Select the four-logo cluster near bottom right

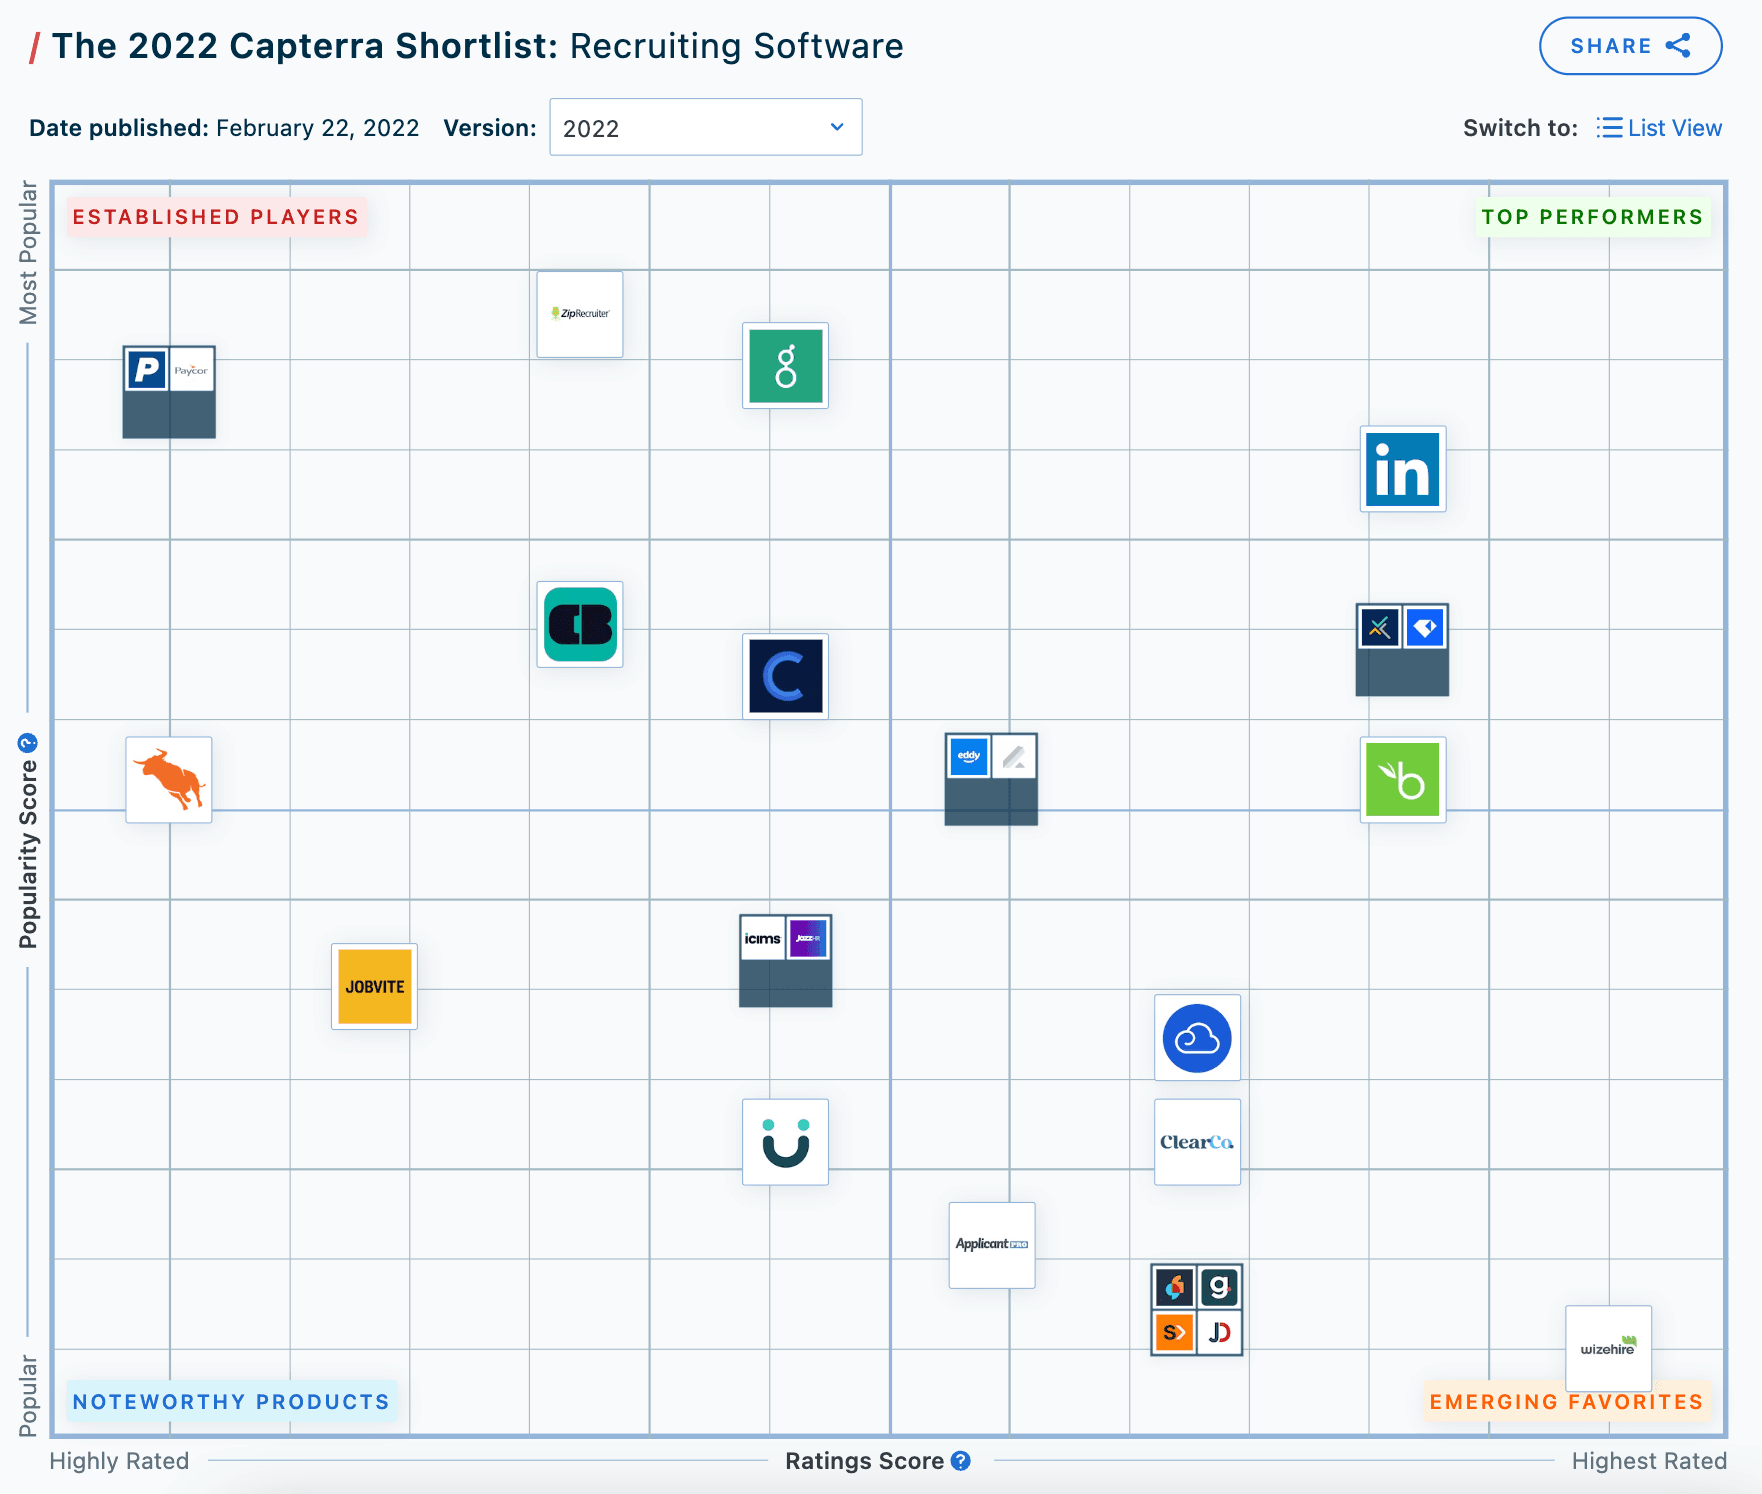point(1196,1309)
